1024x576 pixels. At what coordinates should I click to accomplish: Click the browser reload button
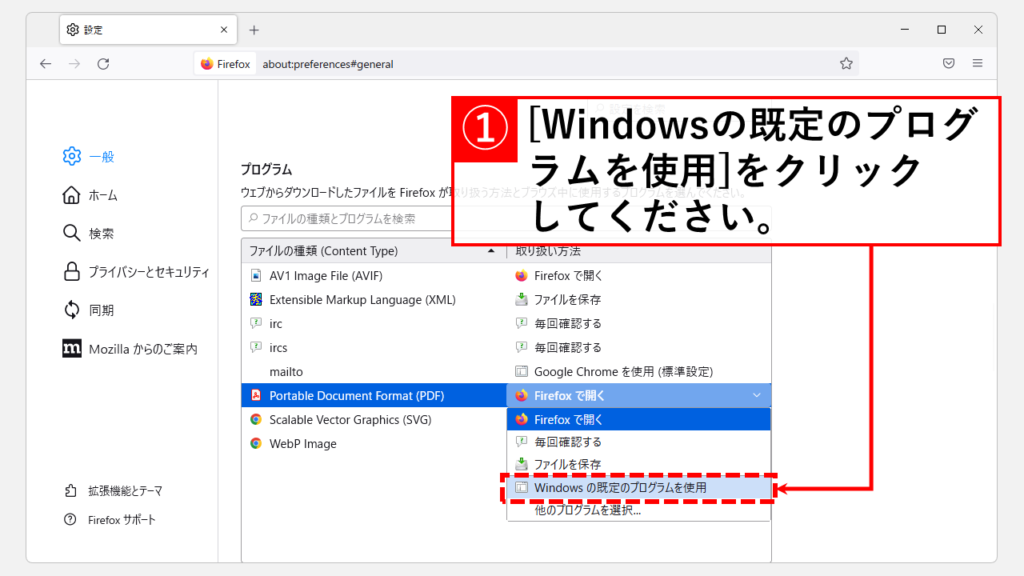click(103, 63)
